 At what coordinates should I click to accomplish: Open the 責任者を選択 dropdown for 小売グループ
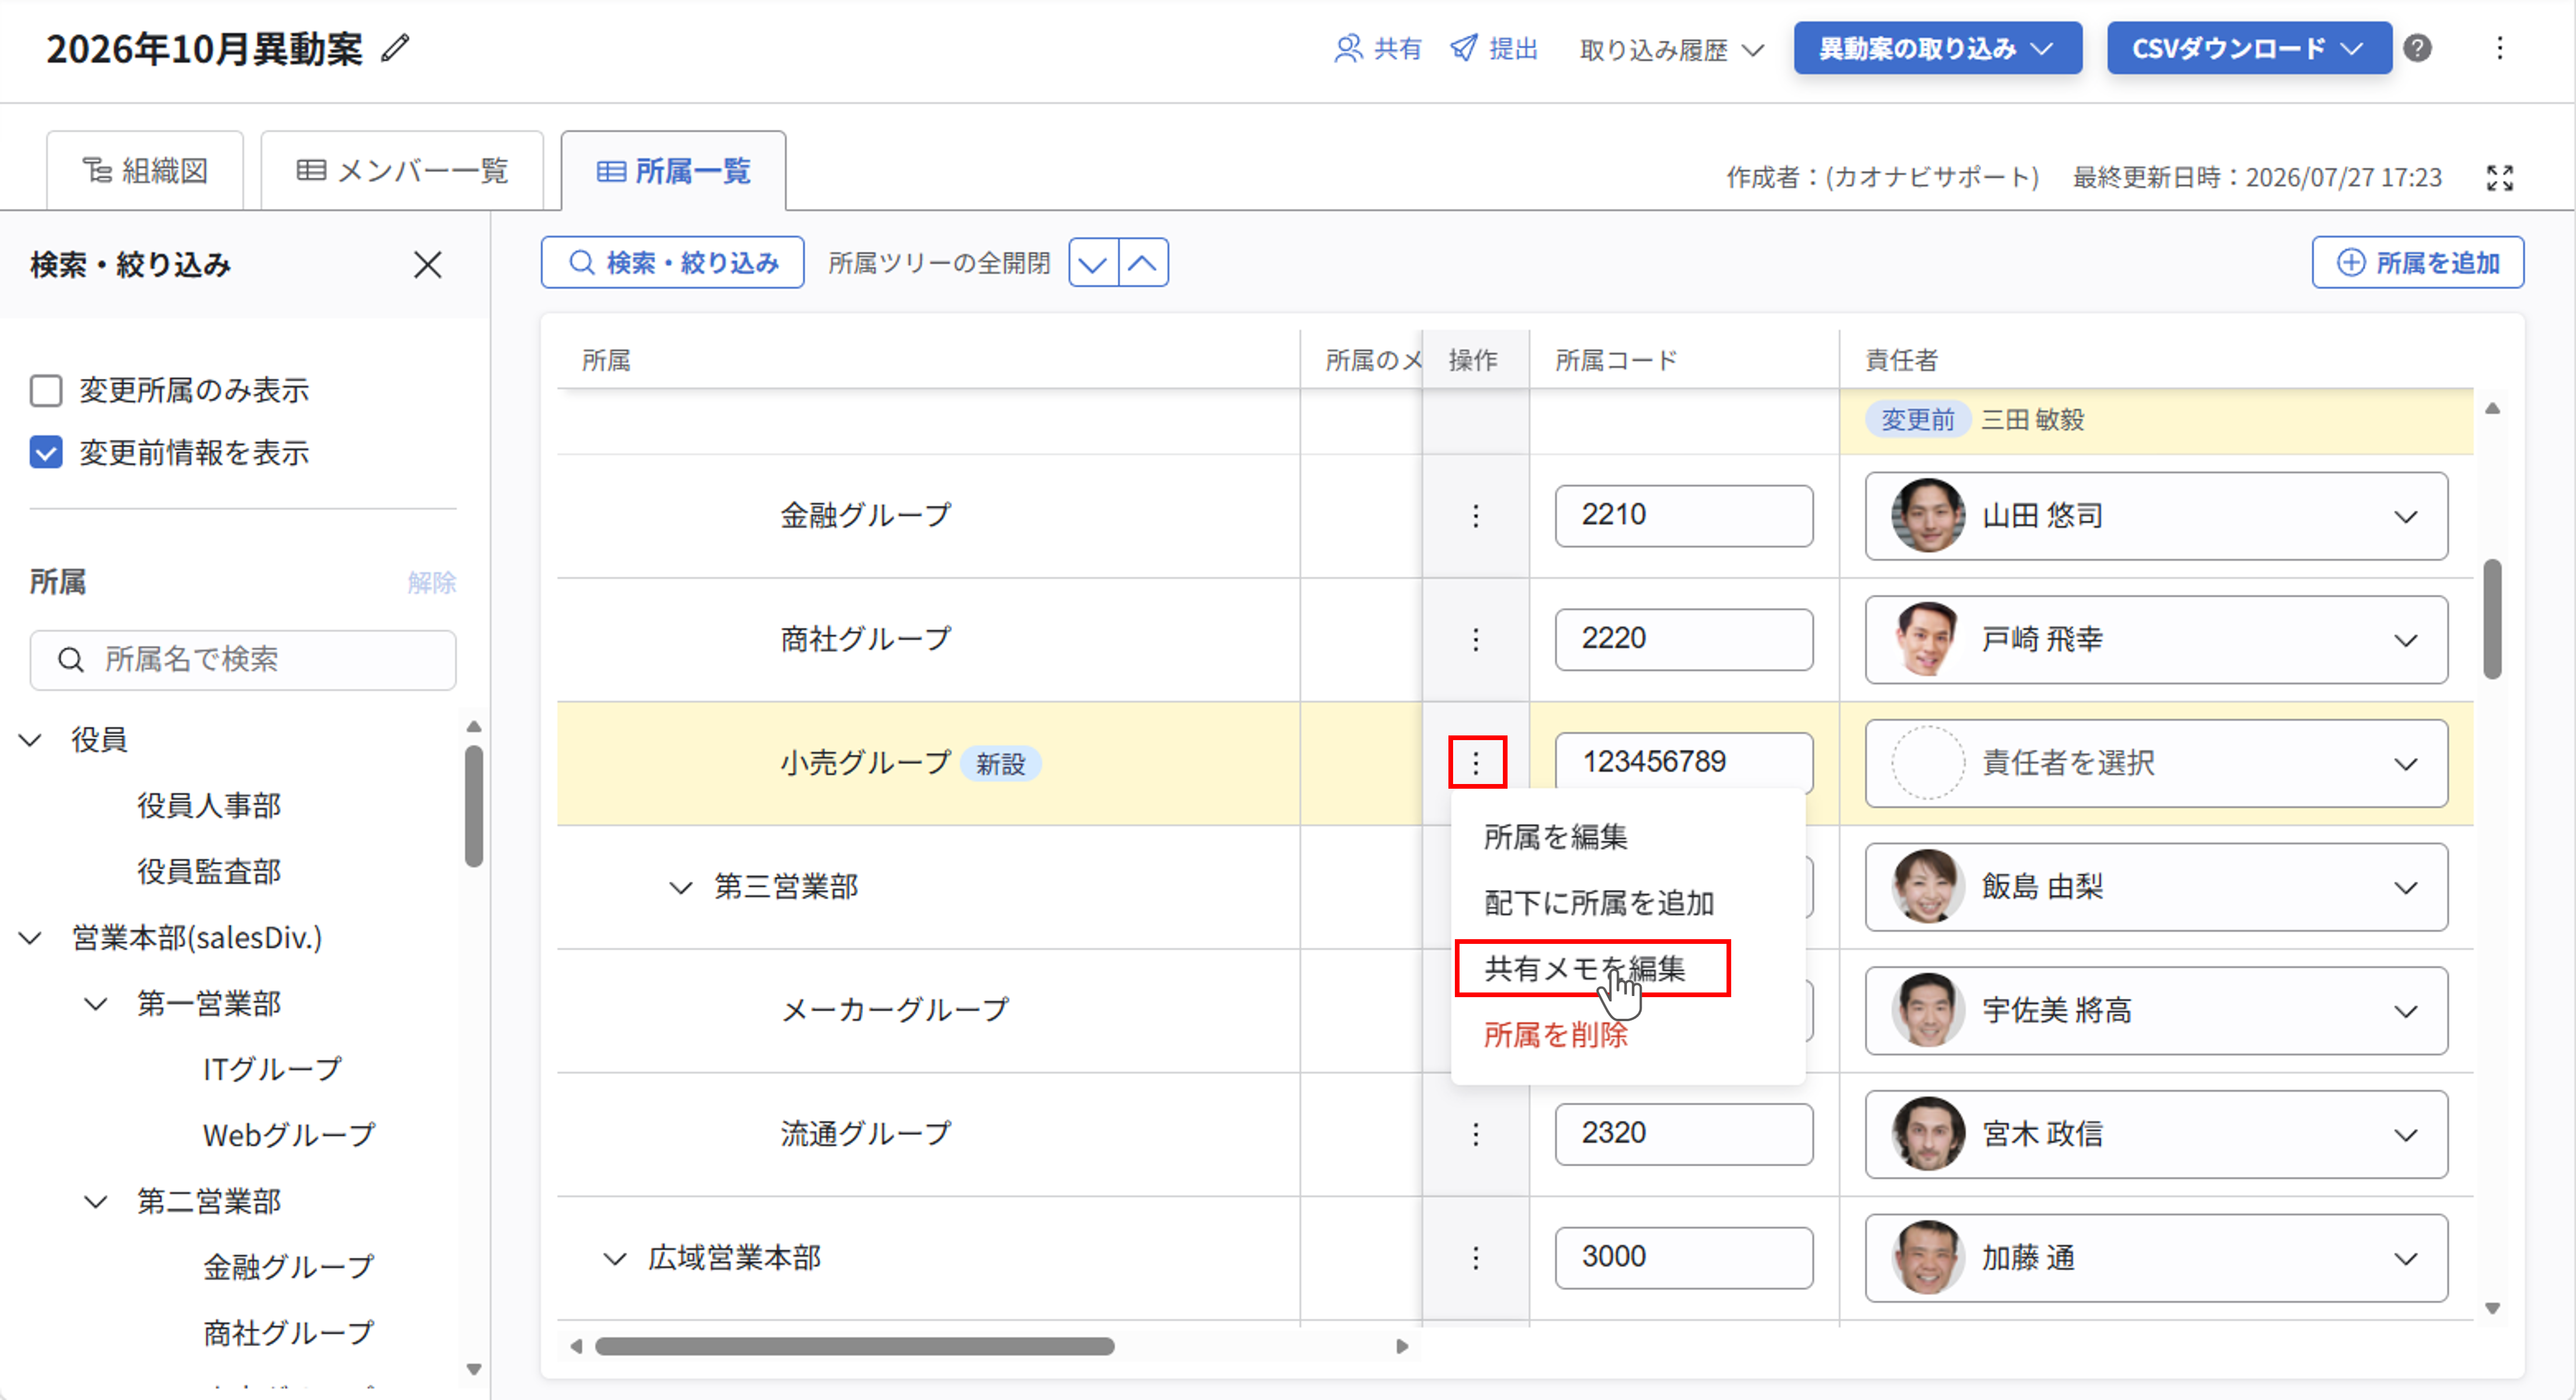coord(2156,763)
